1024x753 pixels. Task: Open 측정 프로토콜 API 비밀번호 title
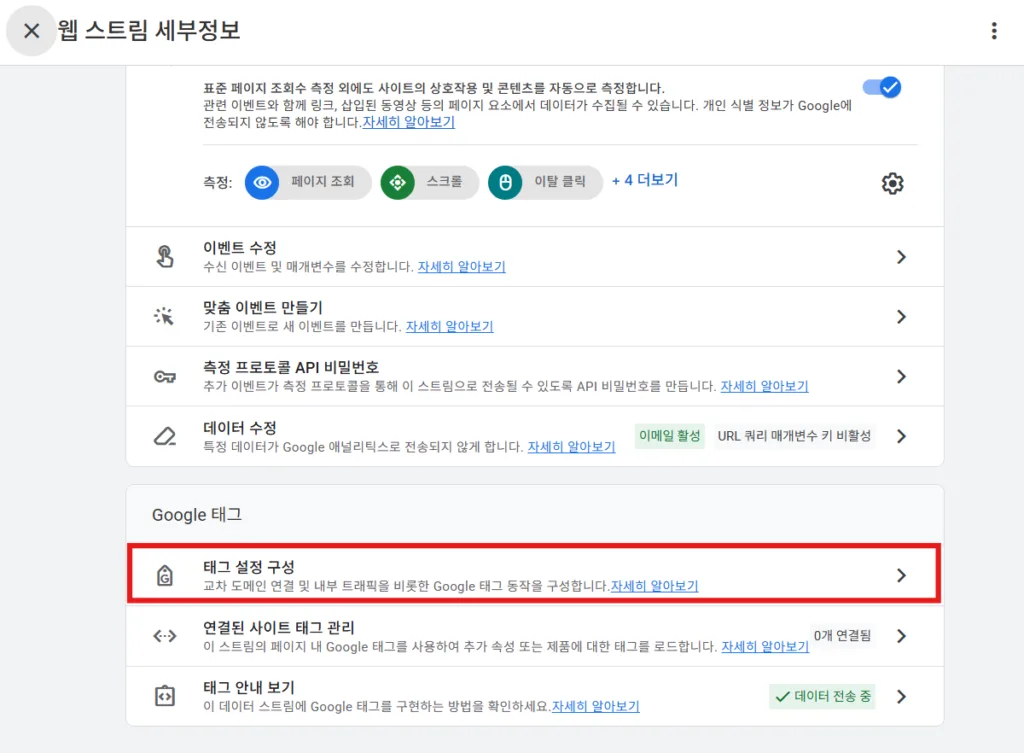[x=291, y=367]
